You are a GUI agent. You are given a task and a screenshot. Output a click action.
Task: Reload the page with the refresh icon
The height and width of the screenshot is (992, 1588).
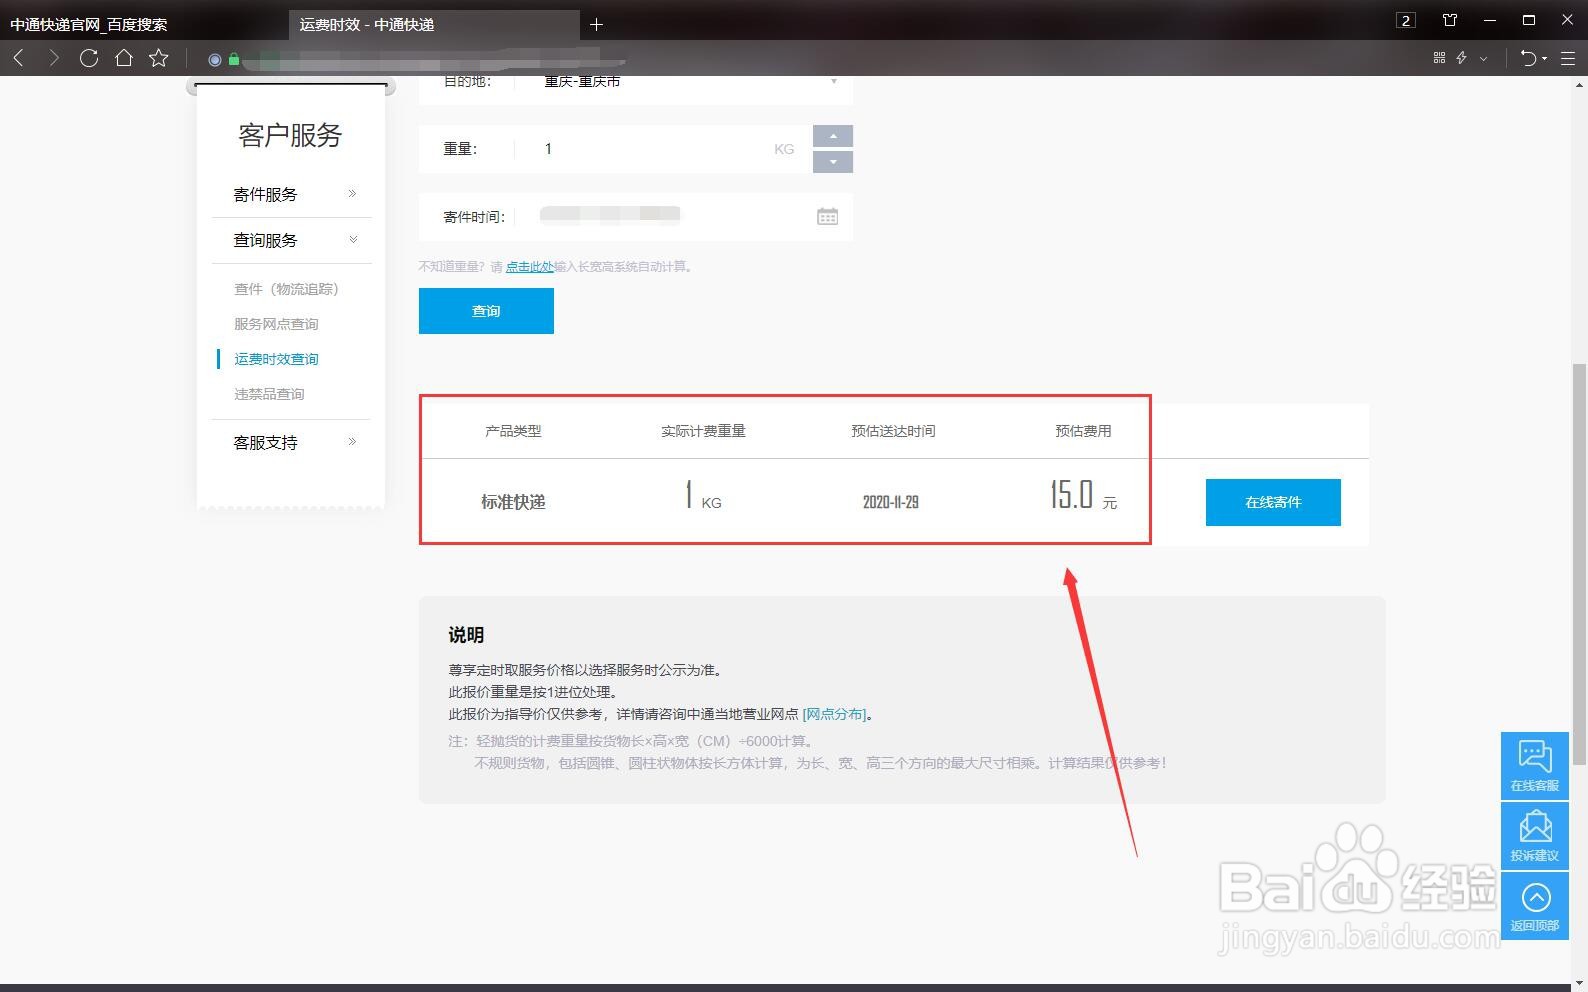click(x=89, y=58)
